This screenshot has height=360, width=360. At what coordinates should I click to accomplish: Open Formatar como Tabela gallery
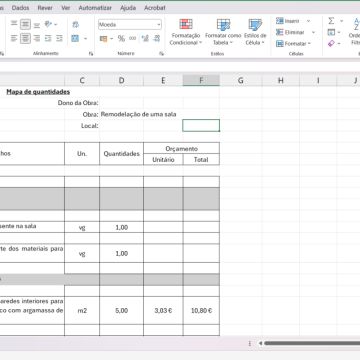point(223,32)
